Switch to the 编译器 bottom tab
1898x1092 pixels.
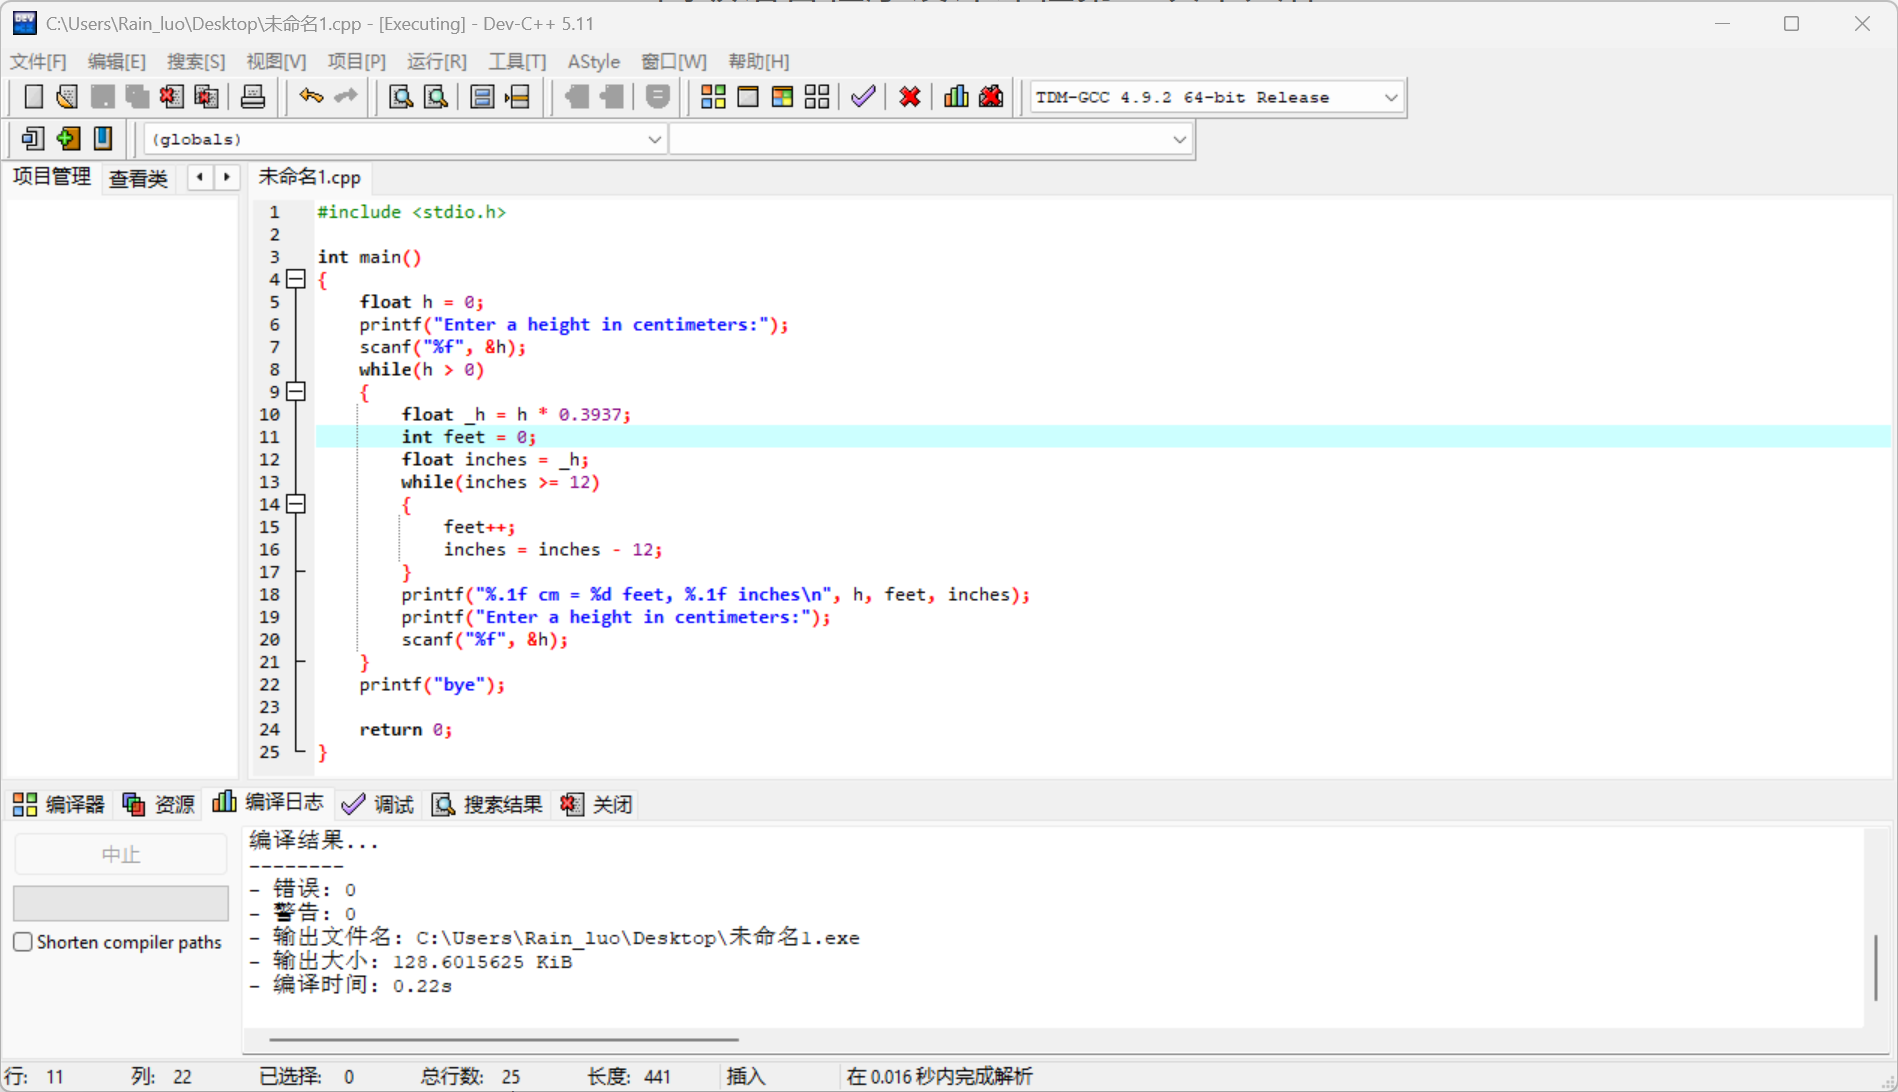point(59,804)
